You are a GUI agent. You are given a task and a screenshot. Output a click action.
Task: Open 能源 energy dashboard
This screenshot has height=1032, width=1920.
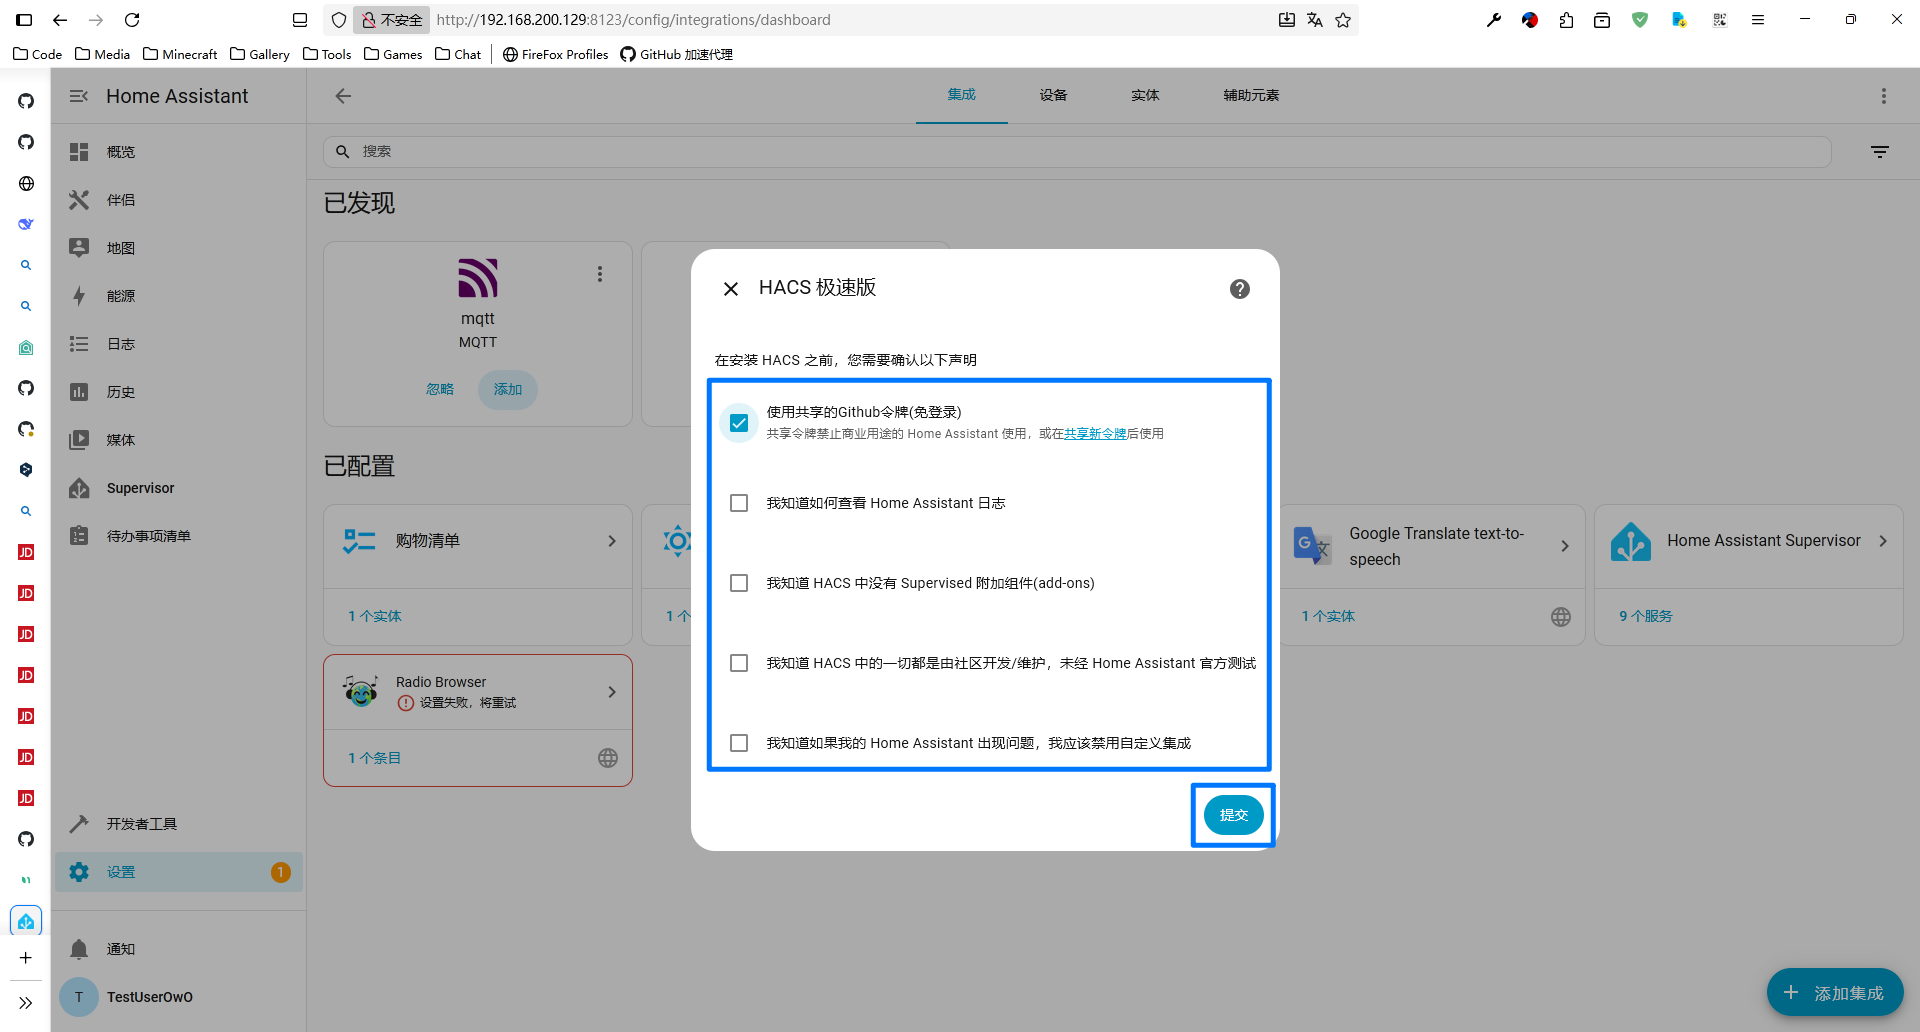[x=178, y=296]
